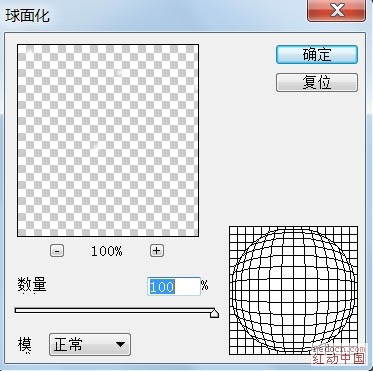Click the amount slider handle
Image resolution: width=373 pixels, height=371 pixels.
coord(214,313)
